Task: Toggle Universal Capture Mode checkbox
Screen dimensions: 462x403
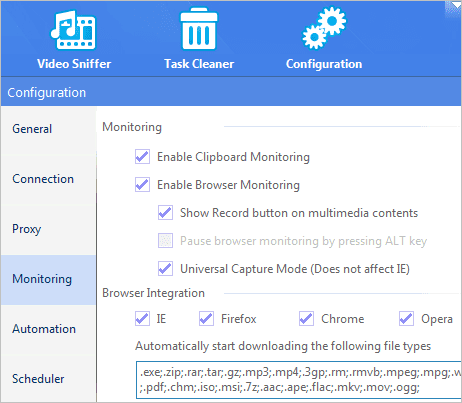Action: pos(165,269)
